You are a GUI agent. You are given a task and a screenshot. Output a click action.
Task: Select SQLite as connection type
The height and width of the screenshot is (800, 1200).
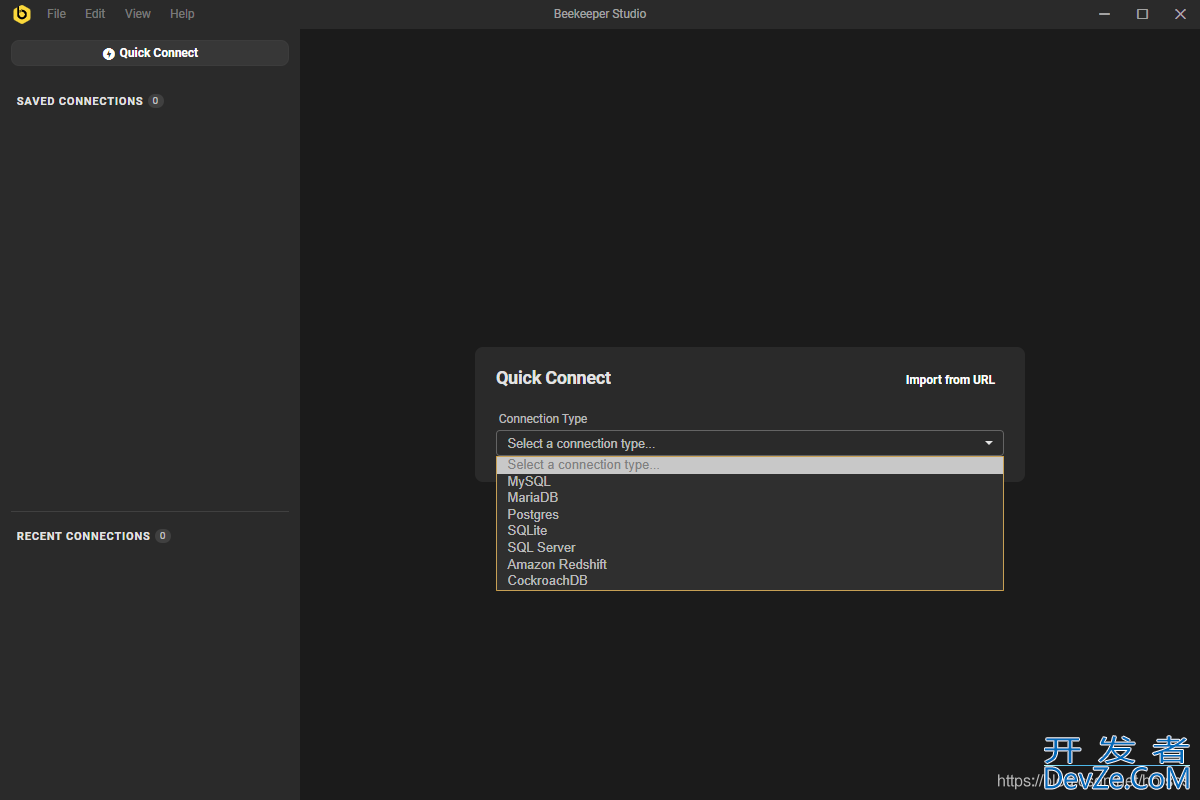(x=750, y=531)
